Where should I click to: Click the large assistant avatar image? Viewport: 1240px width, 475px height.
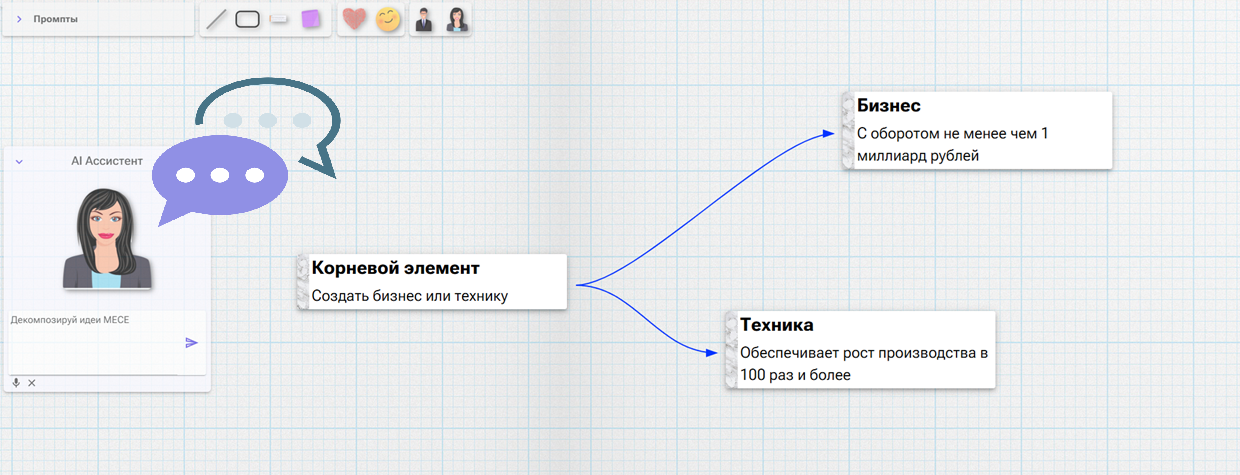coord(107,240)
